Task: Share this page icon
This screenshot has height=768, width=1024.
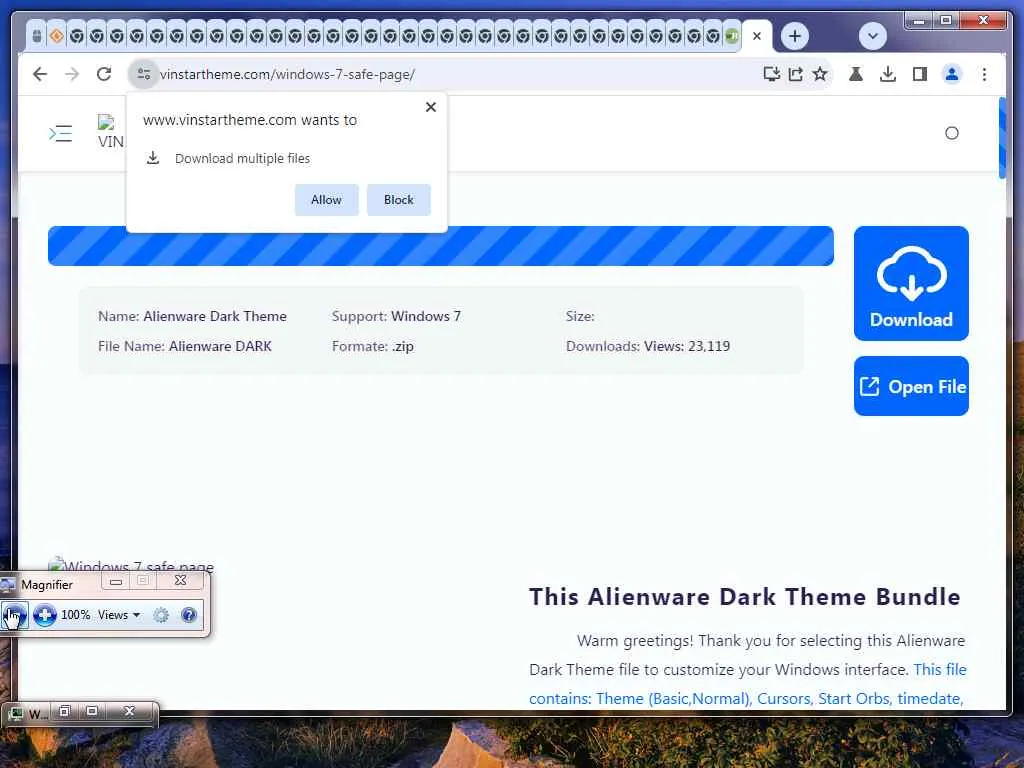Action: tap(795, 74)
